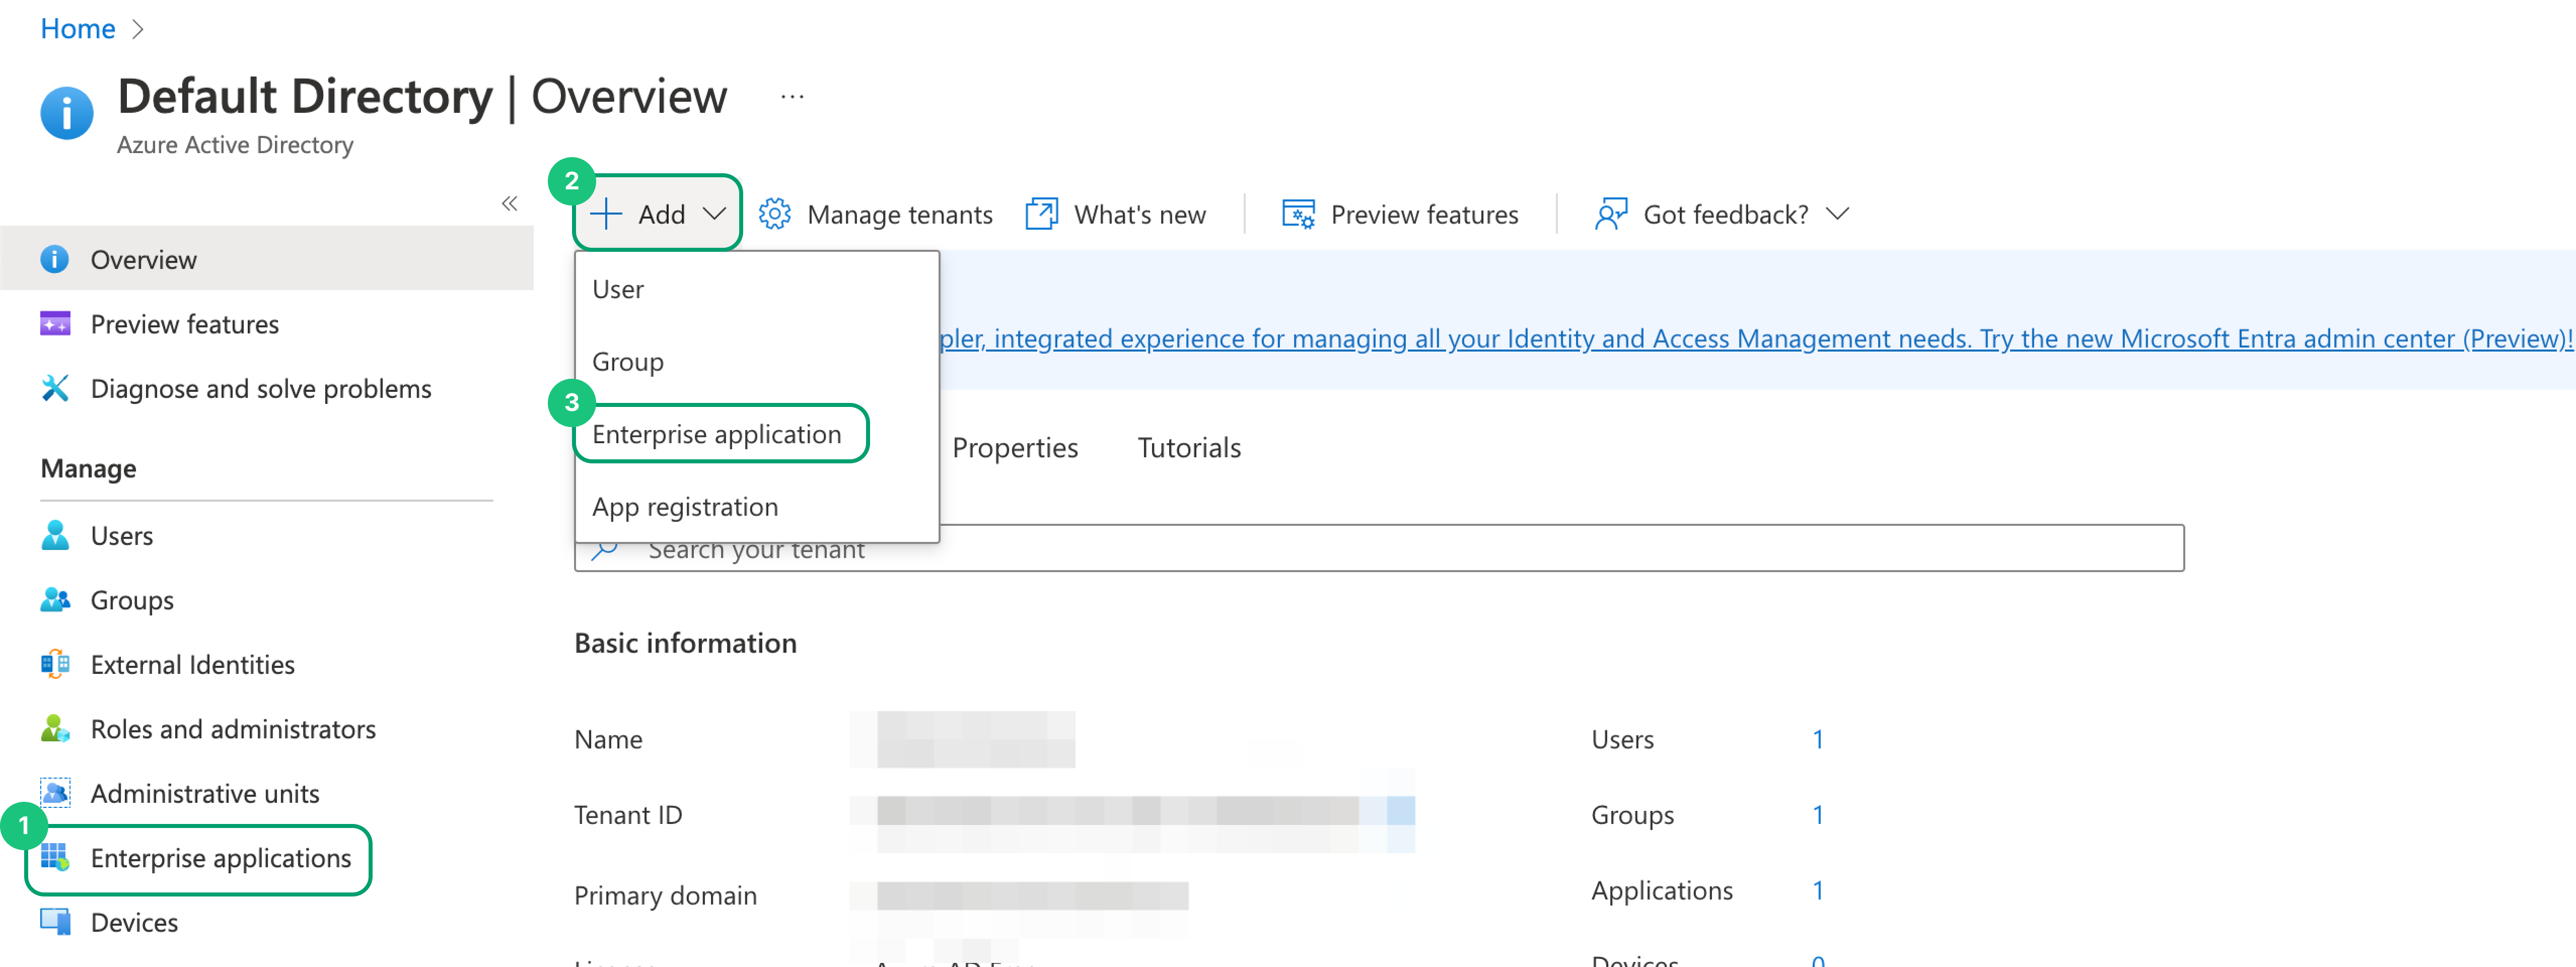Select User from the Add menu

[757, 289]
